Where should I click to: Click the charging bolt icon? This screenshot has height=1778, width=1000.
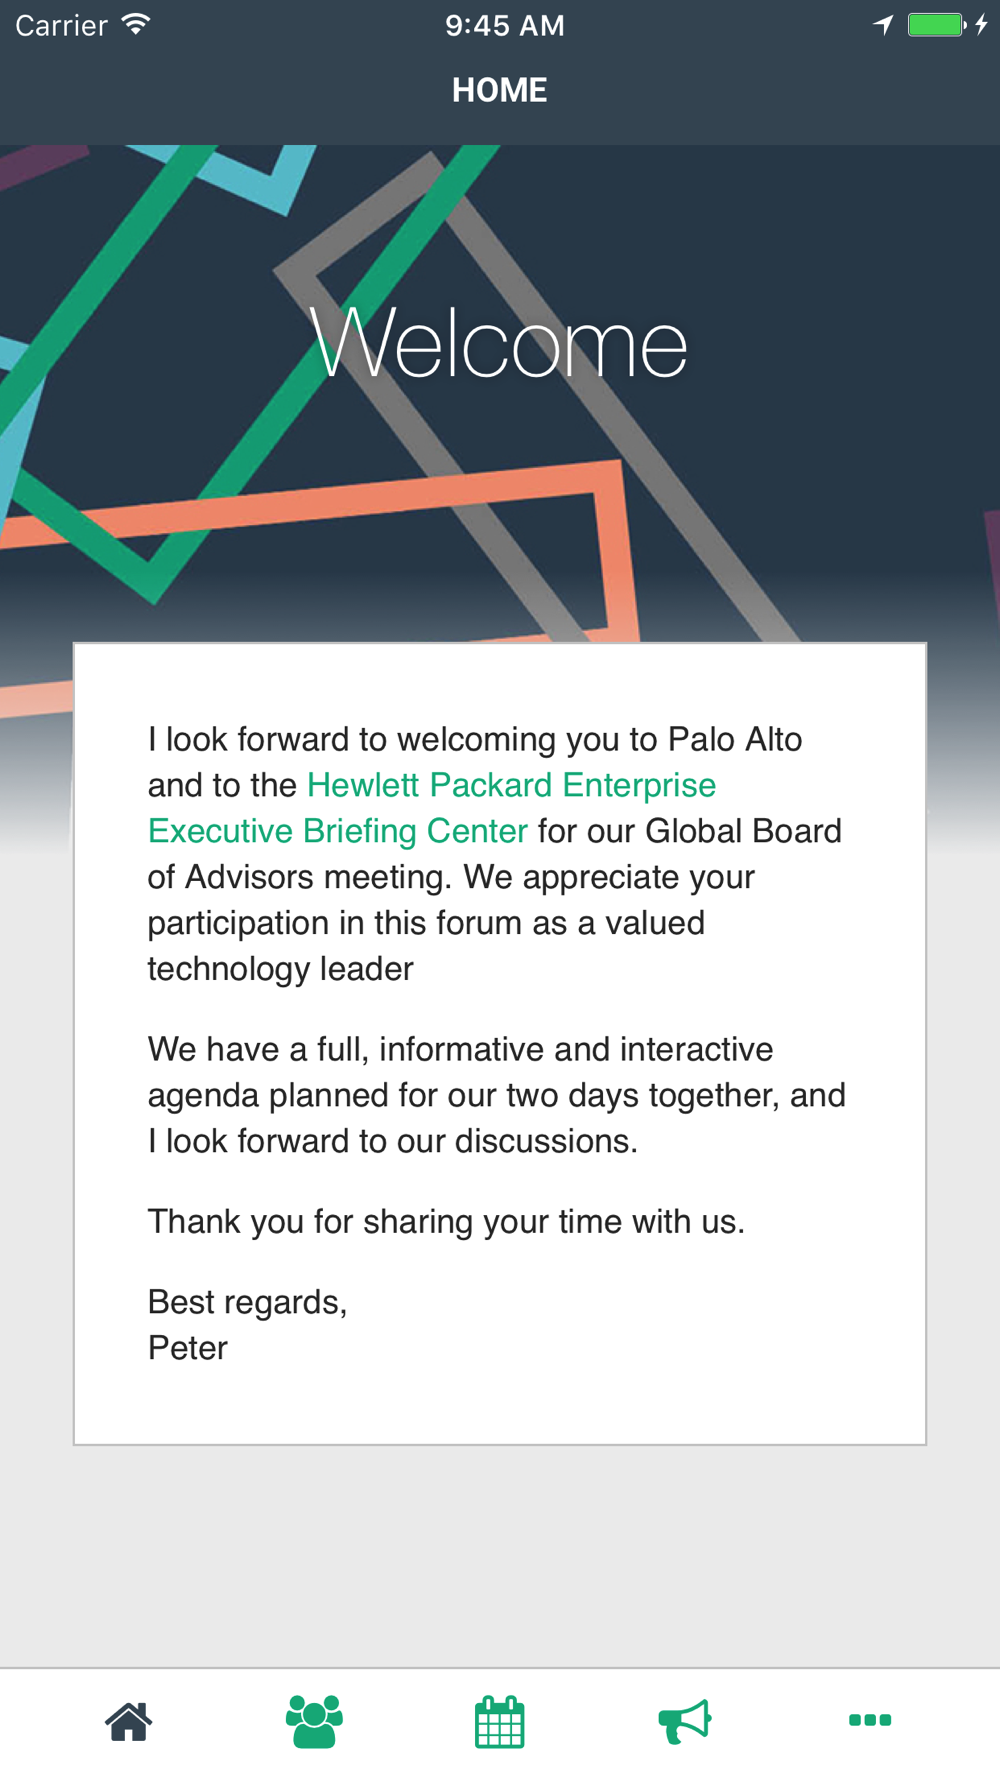coord(982,25)
